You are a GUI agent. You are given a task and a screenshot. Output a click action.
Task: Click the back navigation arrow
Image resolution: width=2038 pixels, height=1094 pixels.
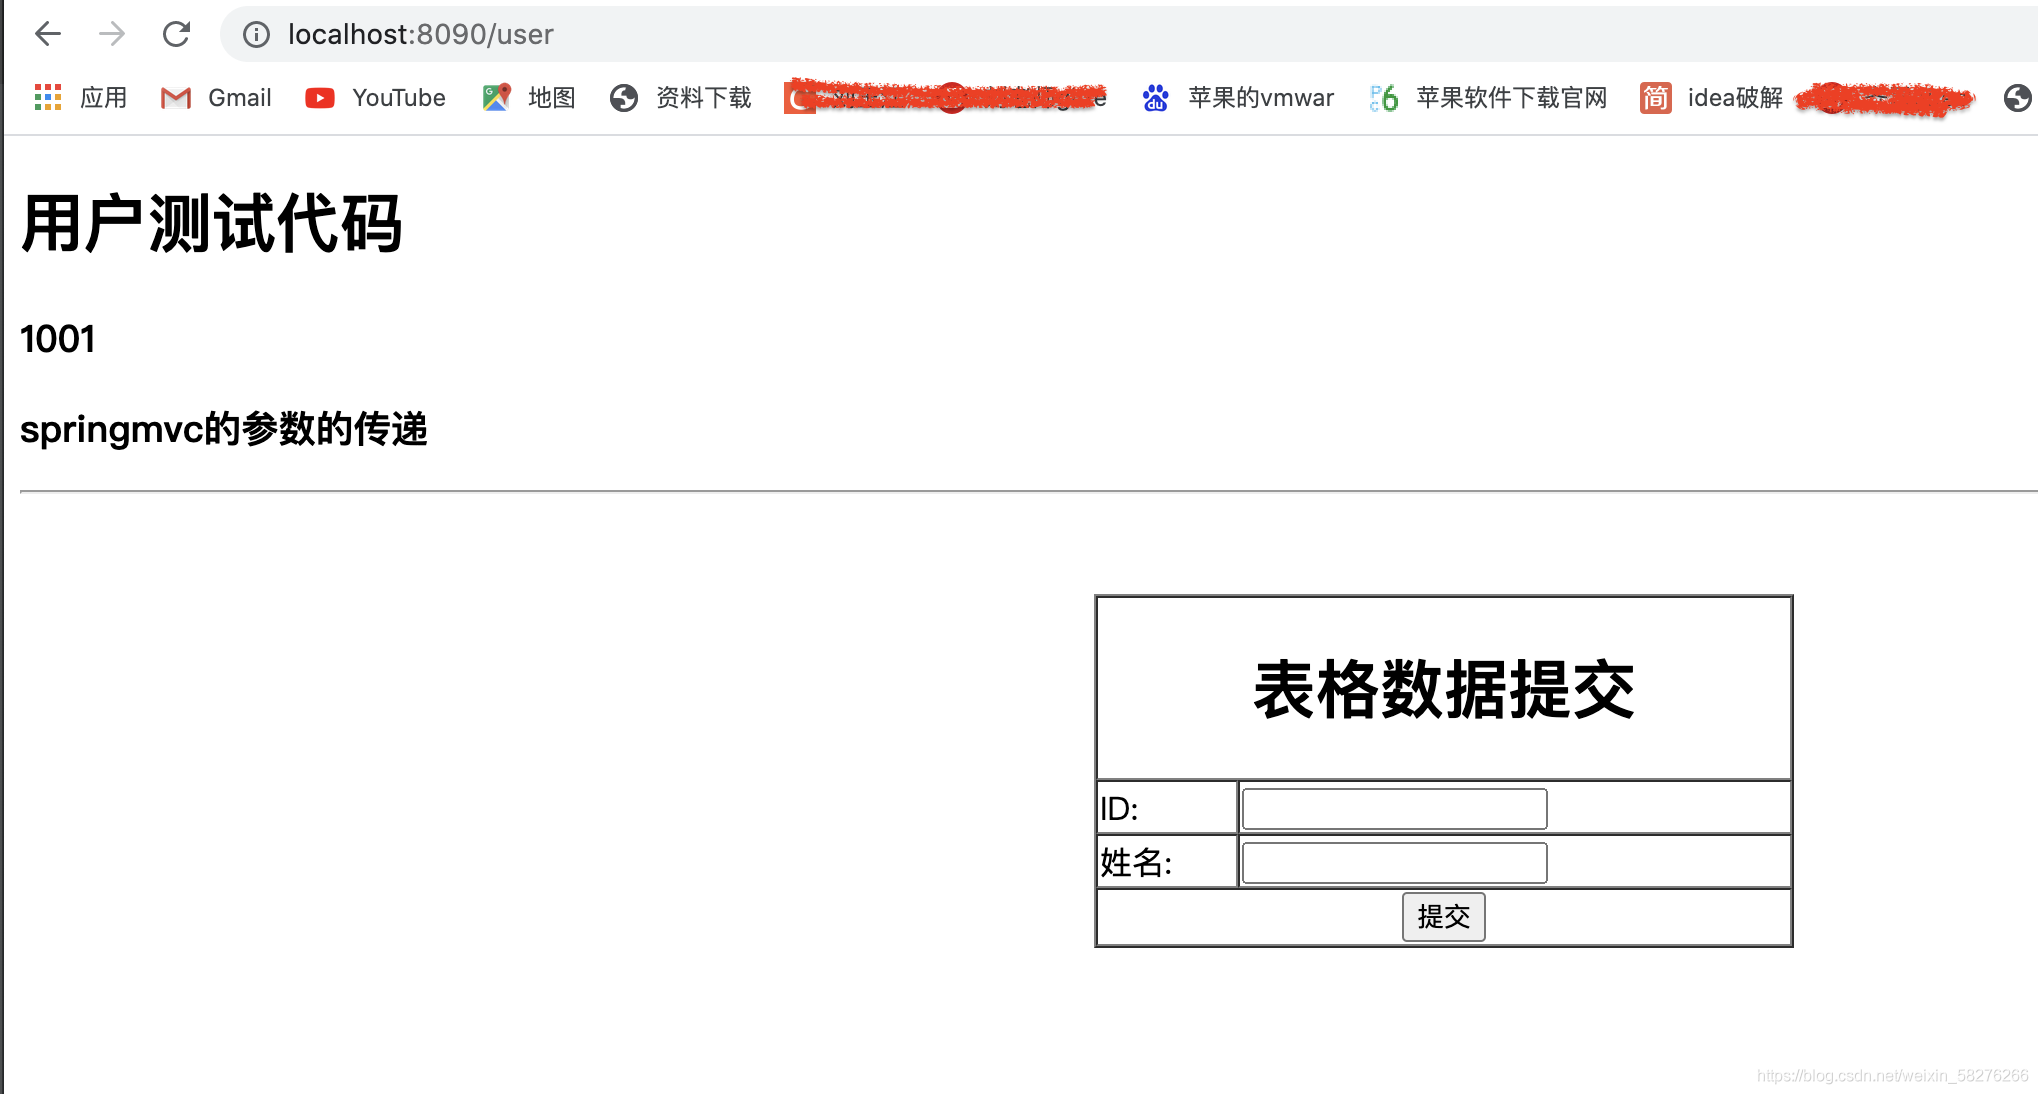point(47,34)
